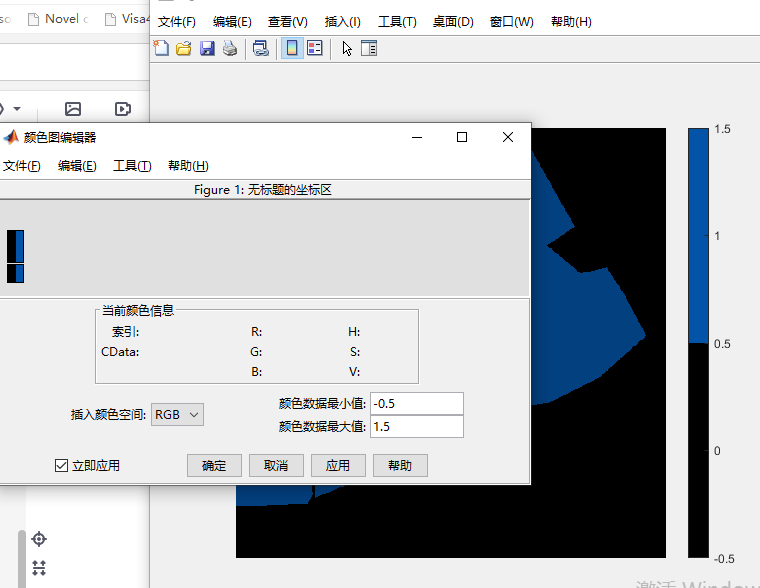Click the blue section of the figure colorbar
Screen dimensions: 760x588
(698, 236)
